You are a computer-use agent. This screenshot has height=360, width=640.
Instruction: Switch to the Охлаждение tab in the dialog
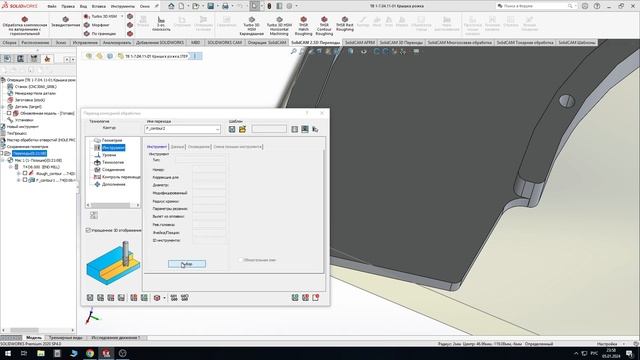click(199, 147)
